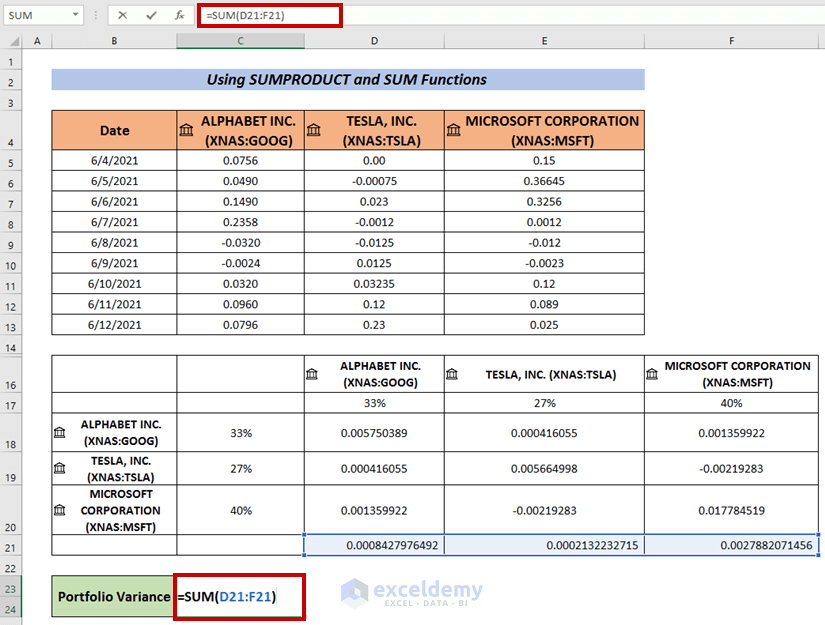Viewport: 825px width, 625px height.
Task: Open the Insert Function fx button
Action: pyautogui.click(x=179, y=15)
